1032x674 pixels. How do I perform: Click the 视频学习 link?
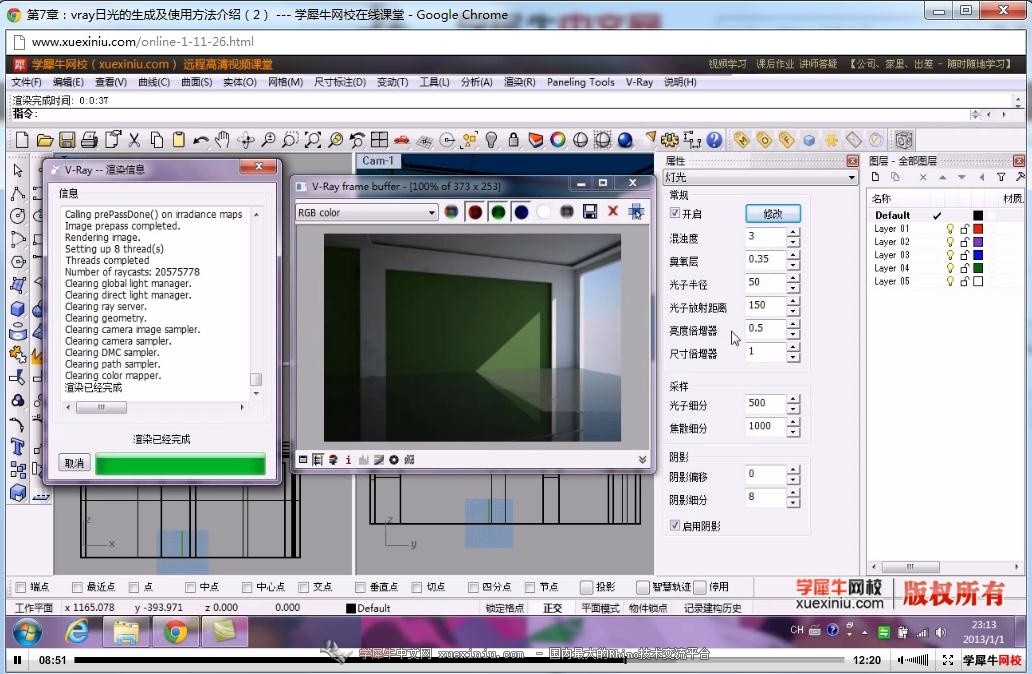[x=727, y=64]
